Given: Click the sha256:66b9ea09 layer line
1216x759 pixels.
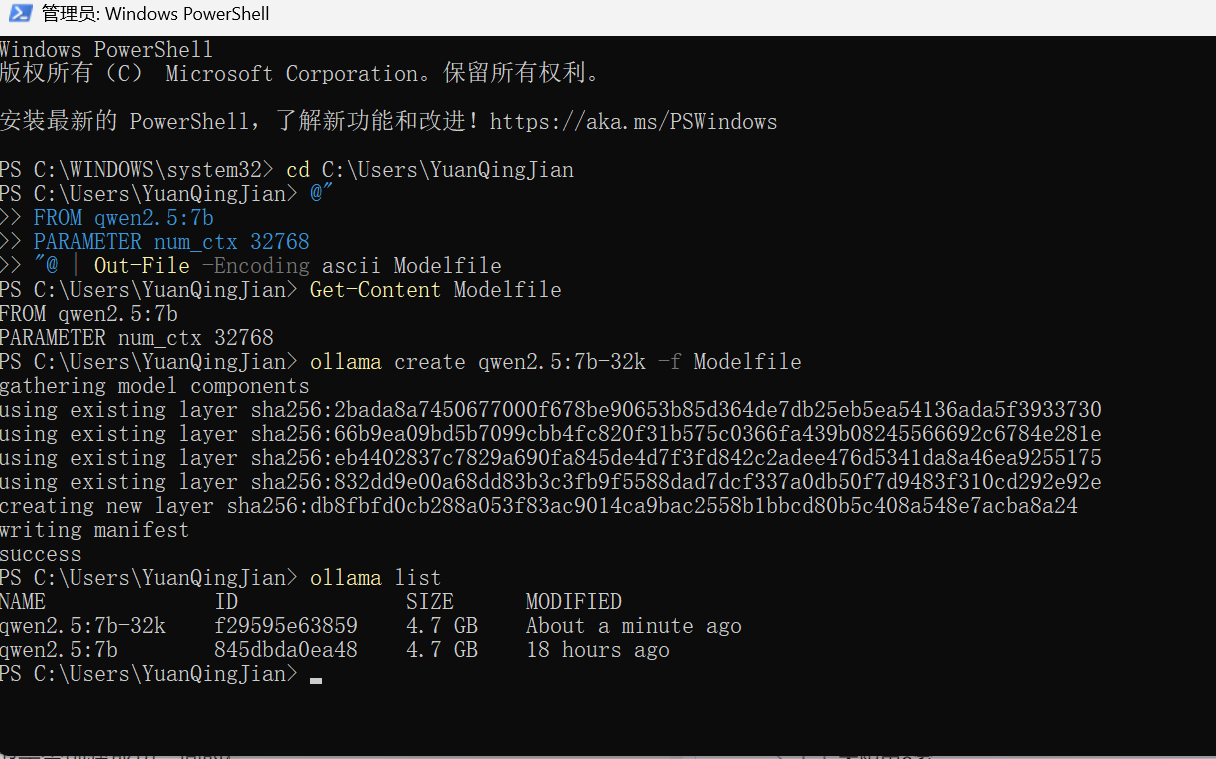Looking at the screenshot, I should (x=551, y=434).
